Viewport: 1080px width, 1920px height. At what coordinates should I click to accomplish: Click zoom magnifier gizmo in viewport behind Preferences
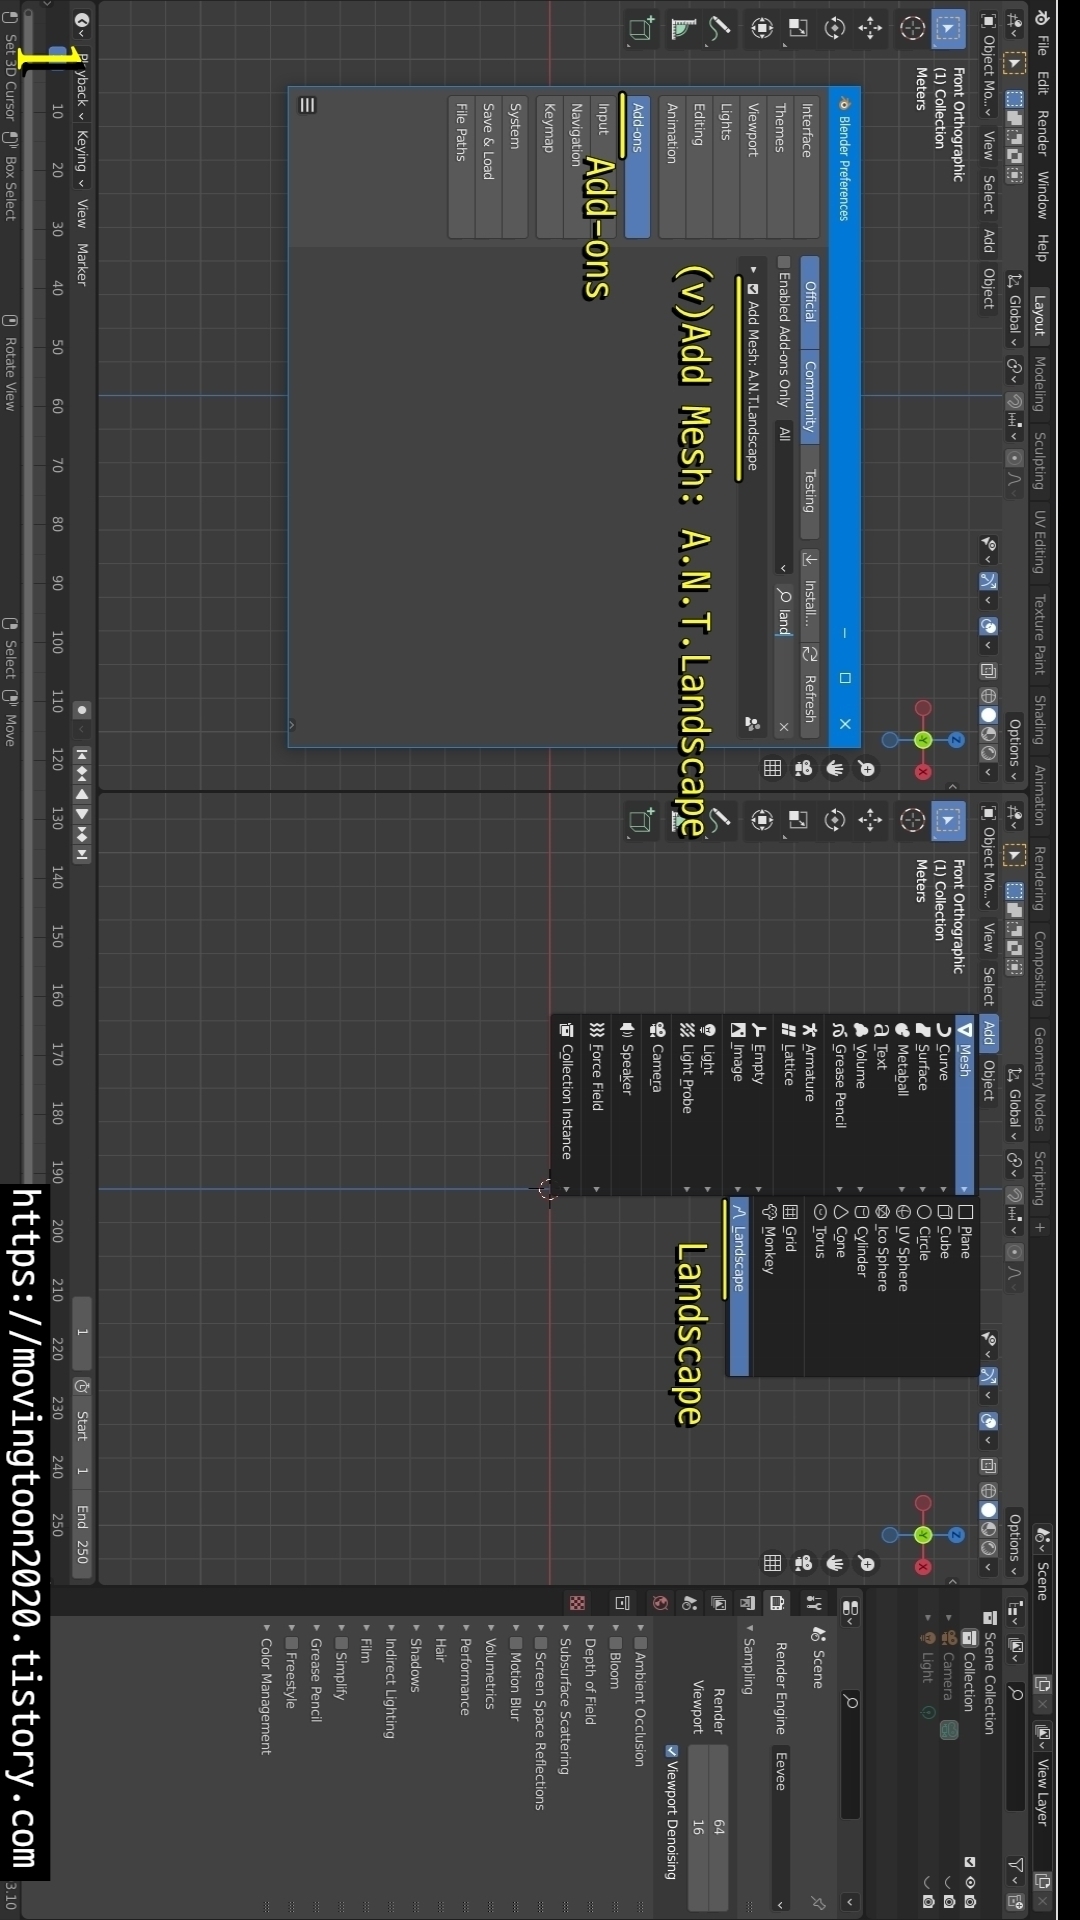867,768
